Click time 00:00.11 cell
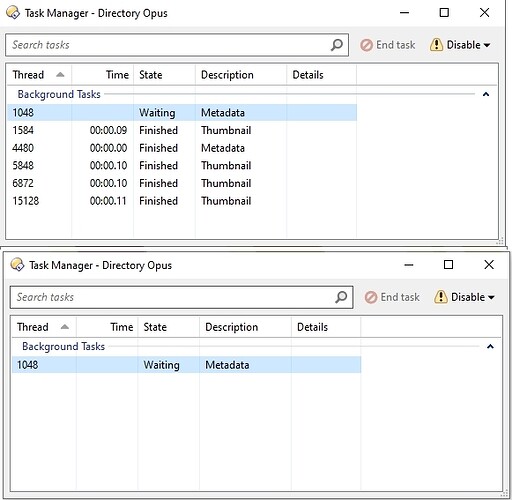 (x=108, y=201)
